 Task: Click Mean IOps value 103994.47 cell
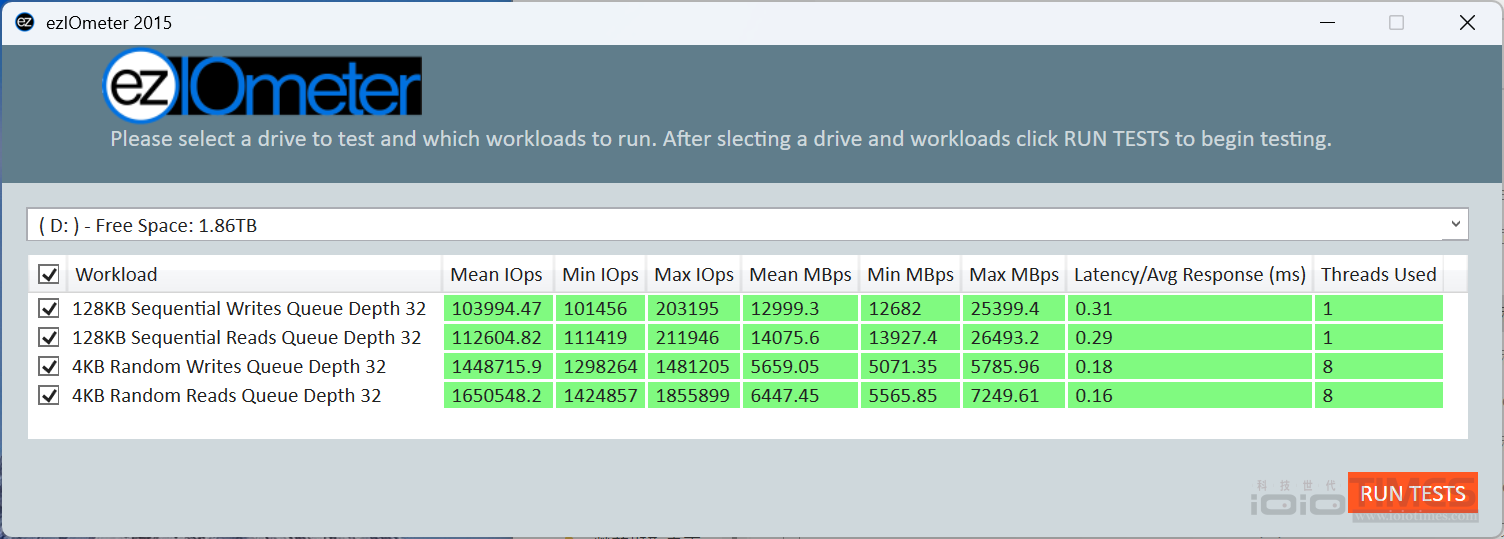pyautogui.click(x=497, y=309)
